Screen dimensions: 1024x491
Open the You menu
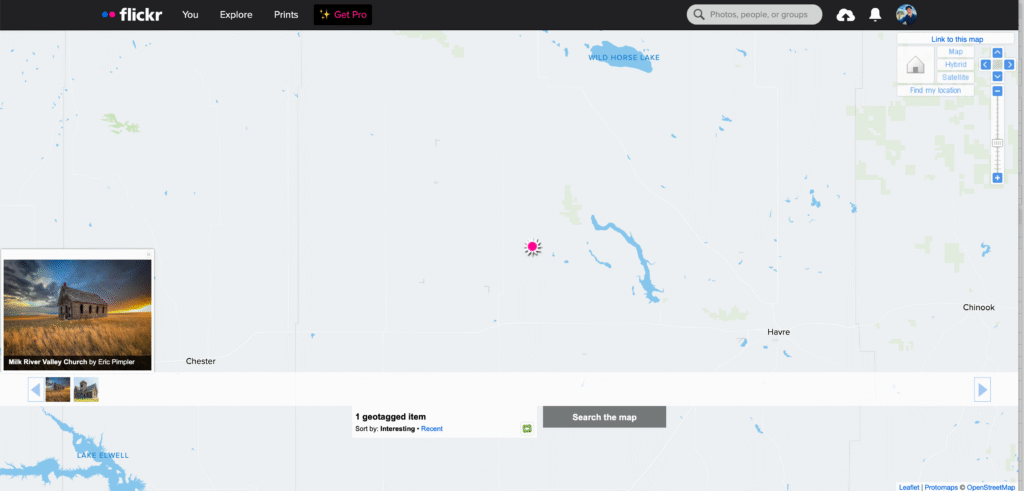tap(190, 15)
